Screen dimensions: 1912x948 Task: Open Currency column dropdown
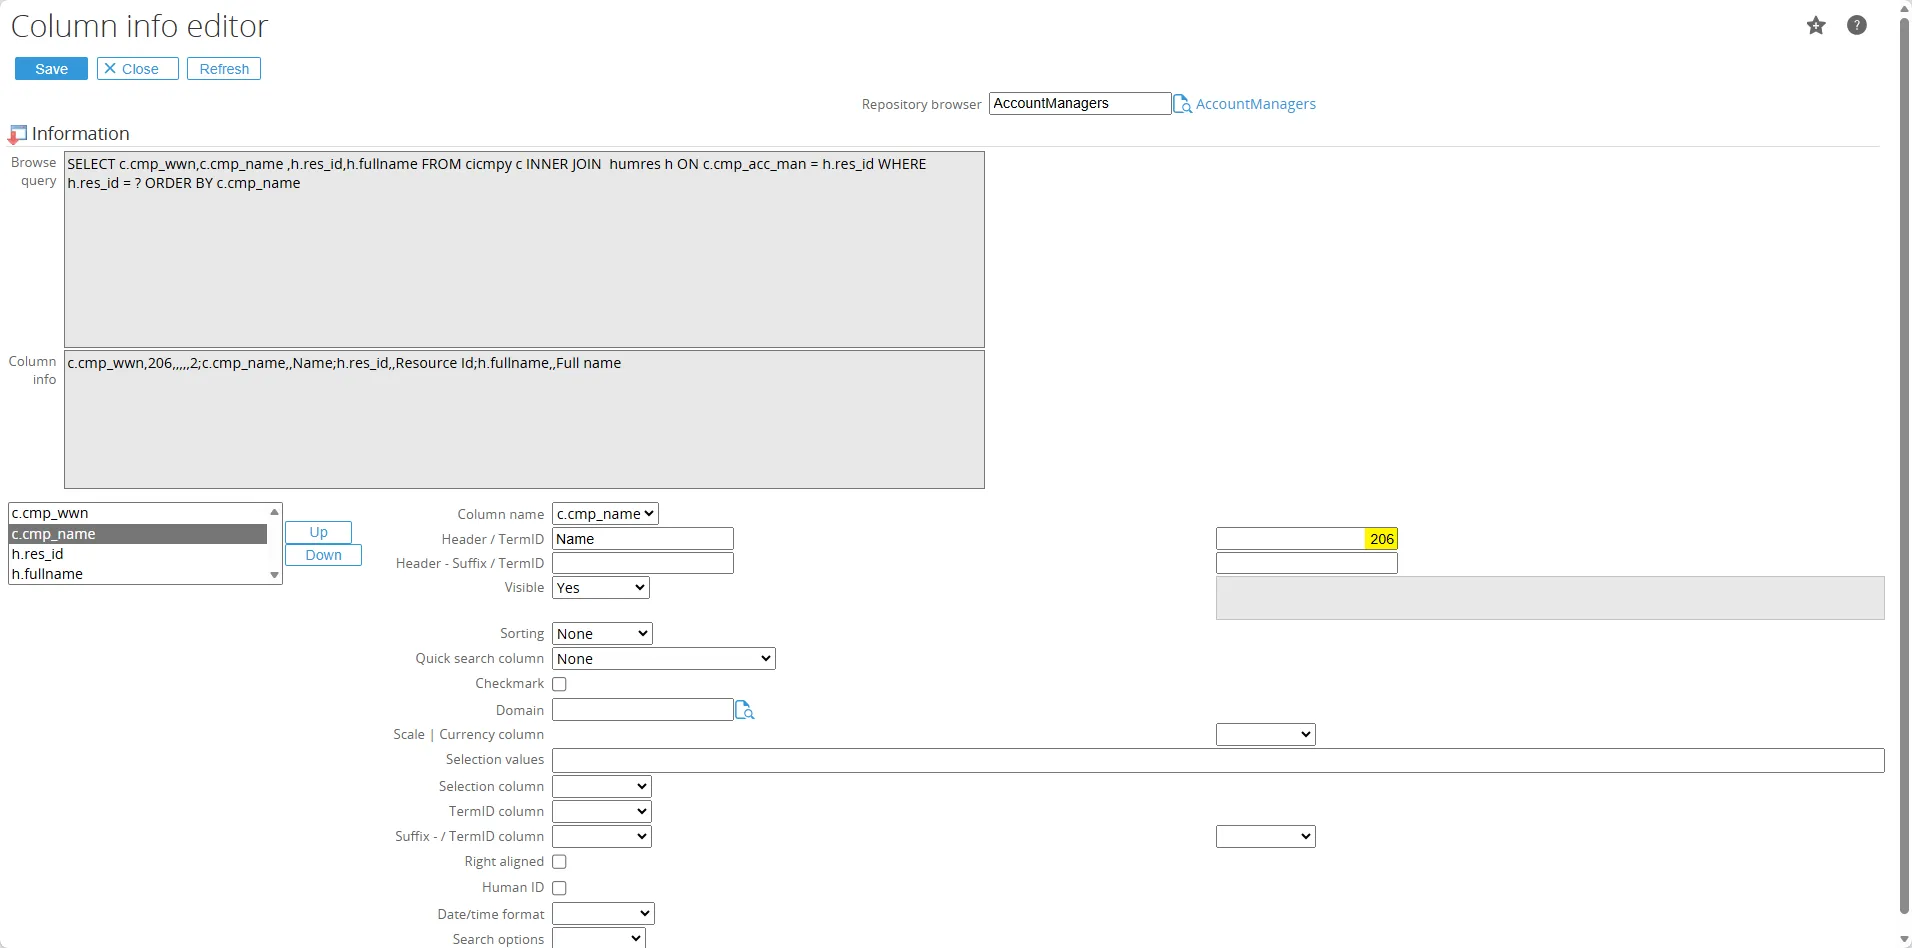[1266, 735]
